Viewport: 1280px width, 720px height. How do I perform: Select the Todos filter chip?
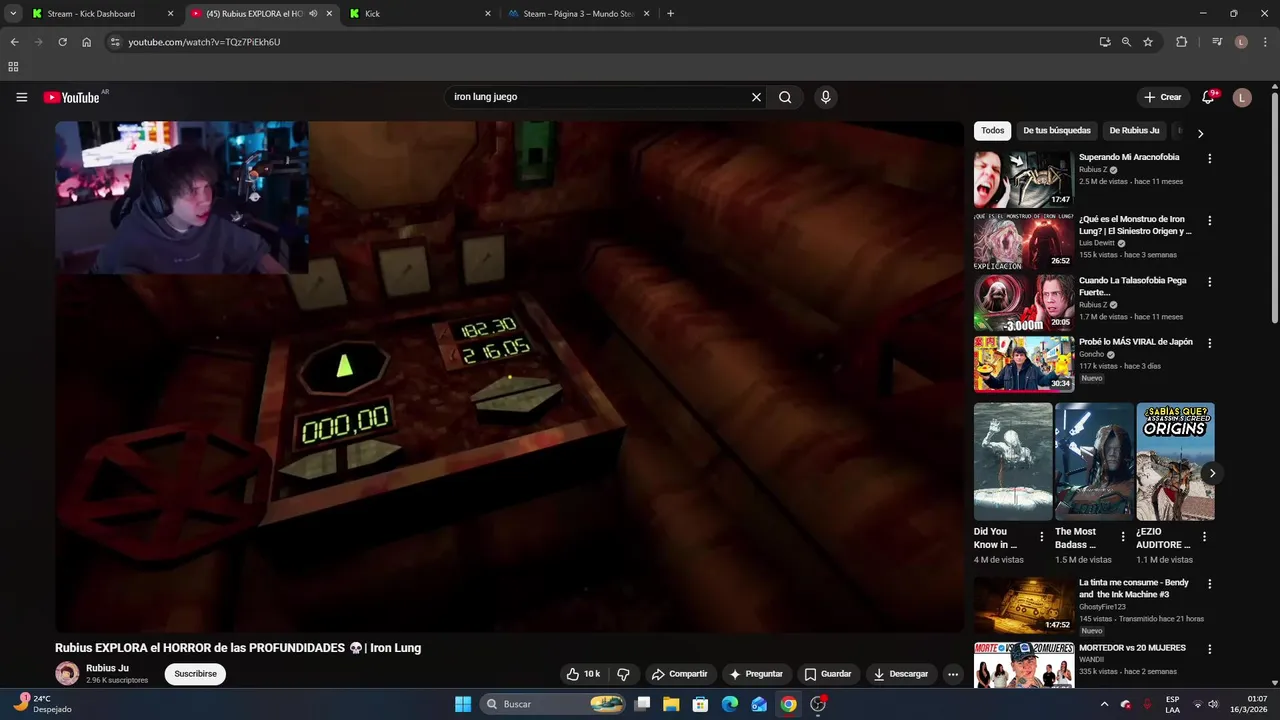click(x=993, y=131)
